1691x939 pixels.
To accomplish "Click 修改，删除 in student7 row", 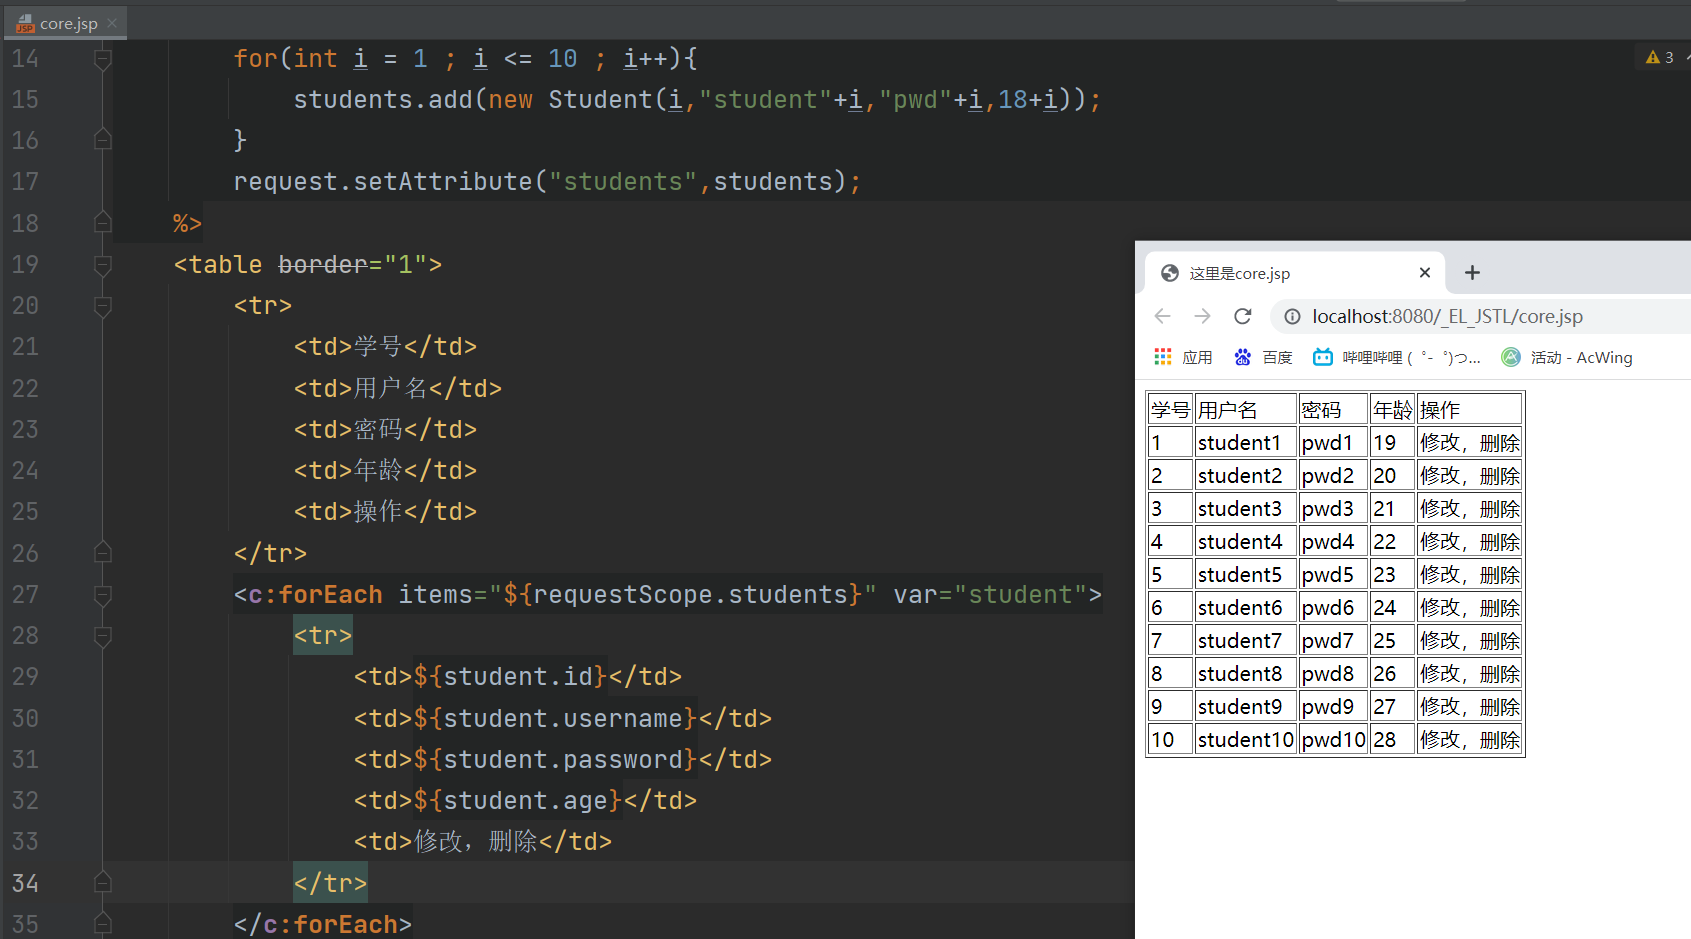I will [x=1469, y=641].
